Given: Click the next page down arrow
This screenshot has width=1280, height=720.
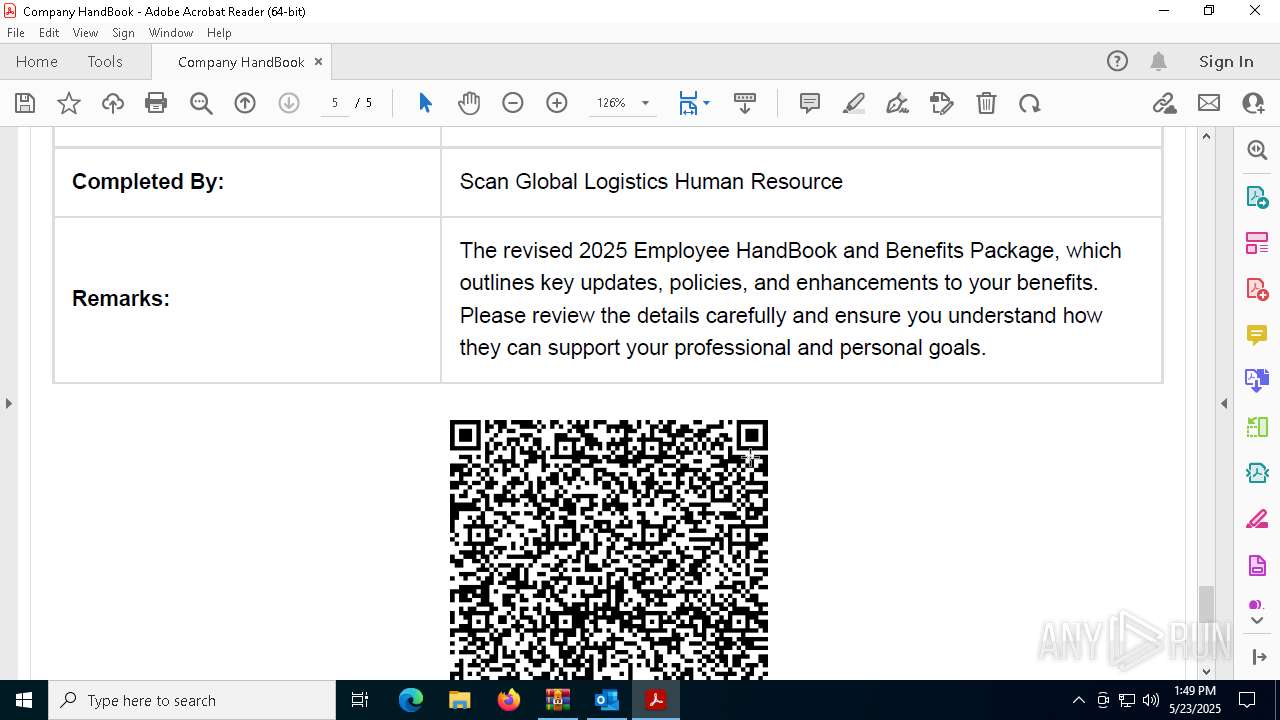Looking at the screenshot, I should 289,103.
